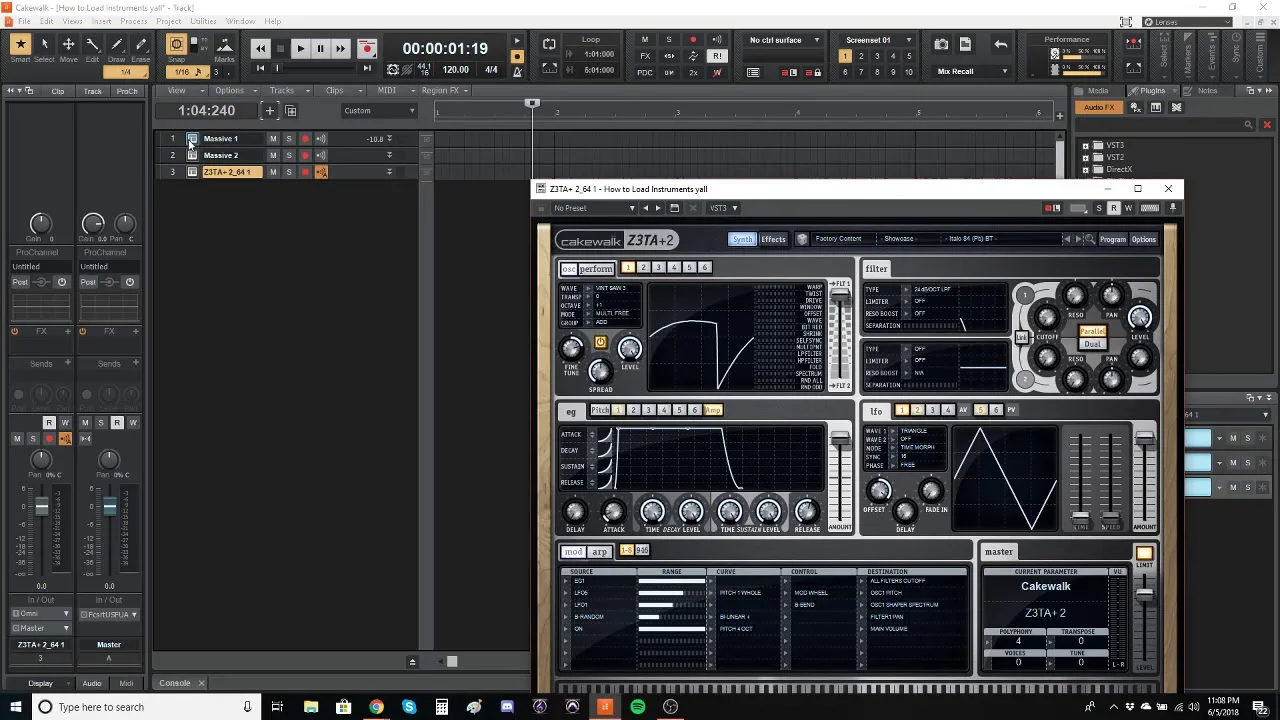Fast forward the transport
The image size is (1280, 720).
pos(340,48)
